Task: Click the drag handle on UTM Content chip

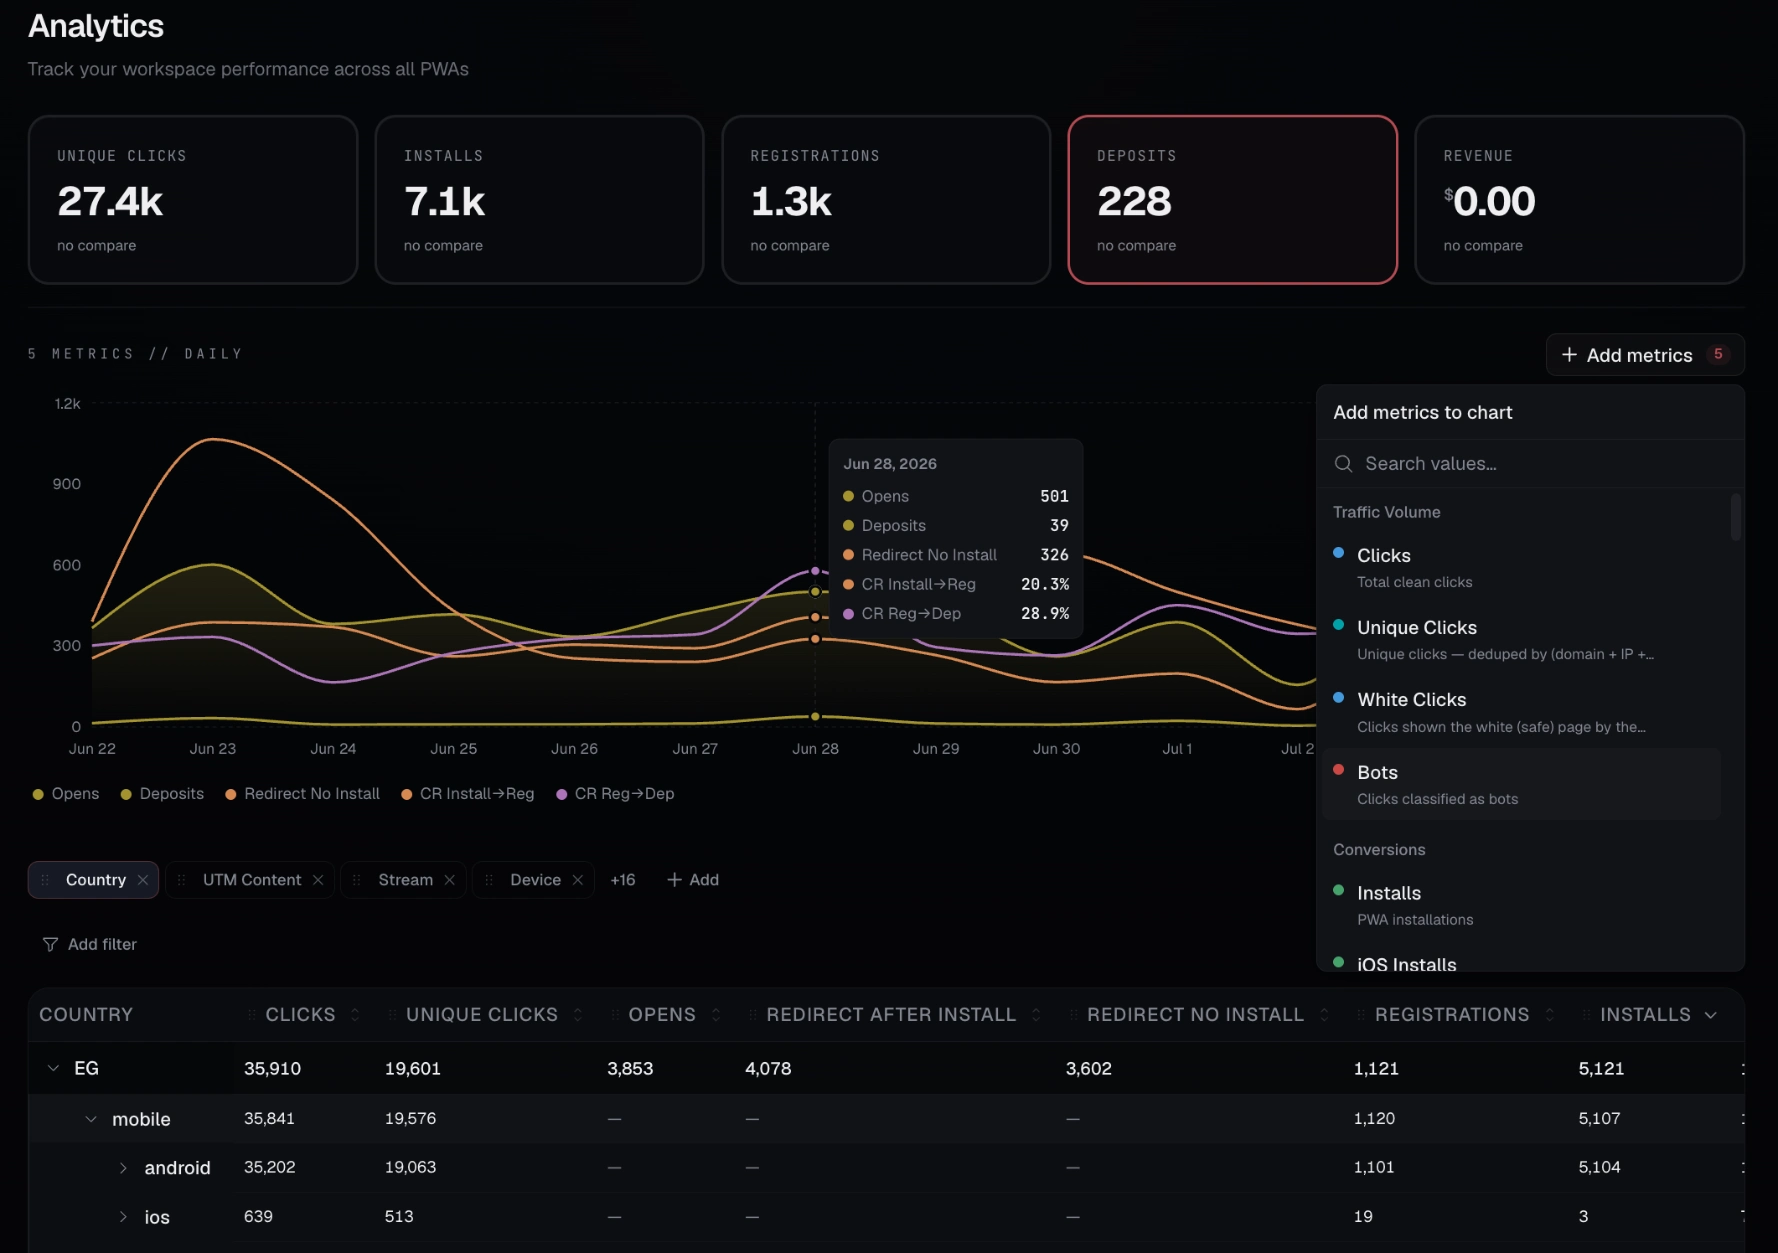Action: pyautogui.click(x=182, y=880)
